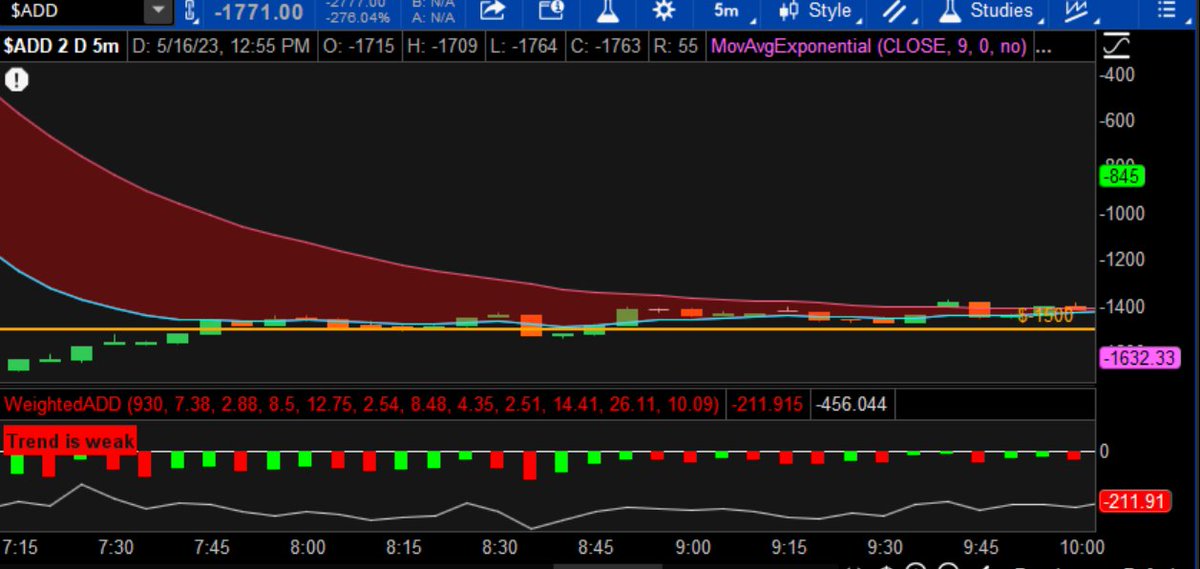Image resolution: width=1200 pixels, height=569 pixels.
Task: Click the green -845 price bubble
Action: point(1121,177)
